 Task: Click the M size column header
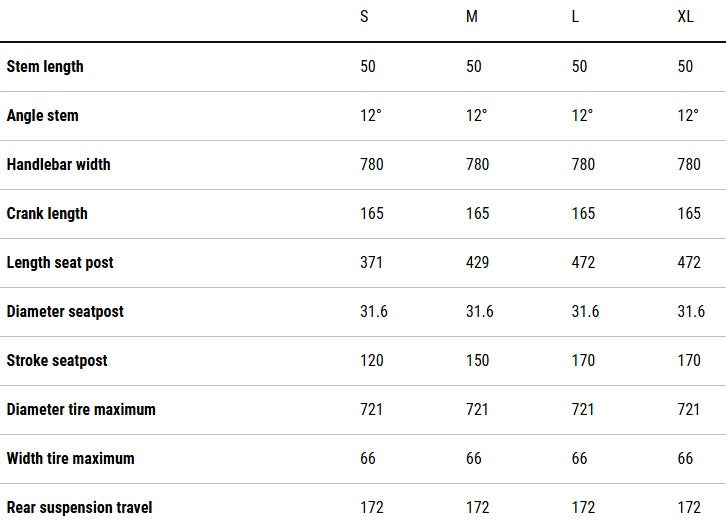pyautogui.click(x=472, y=18)
